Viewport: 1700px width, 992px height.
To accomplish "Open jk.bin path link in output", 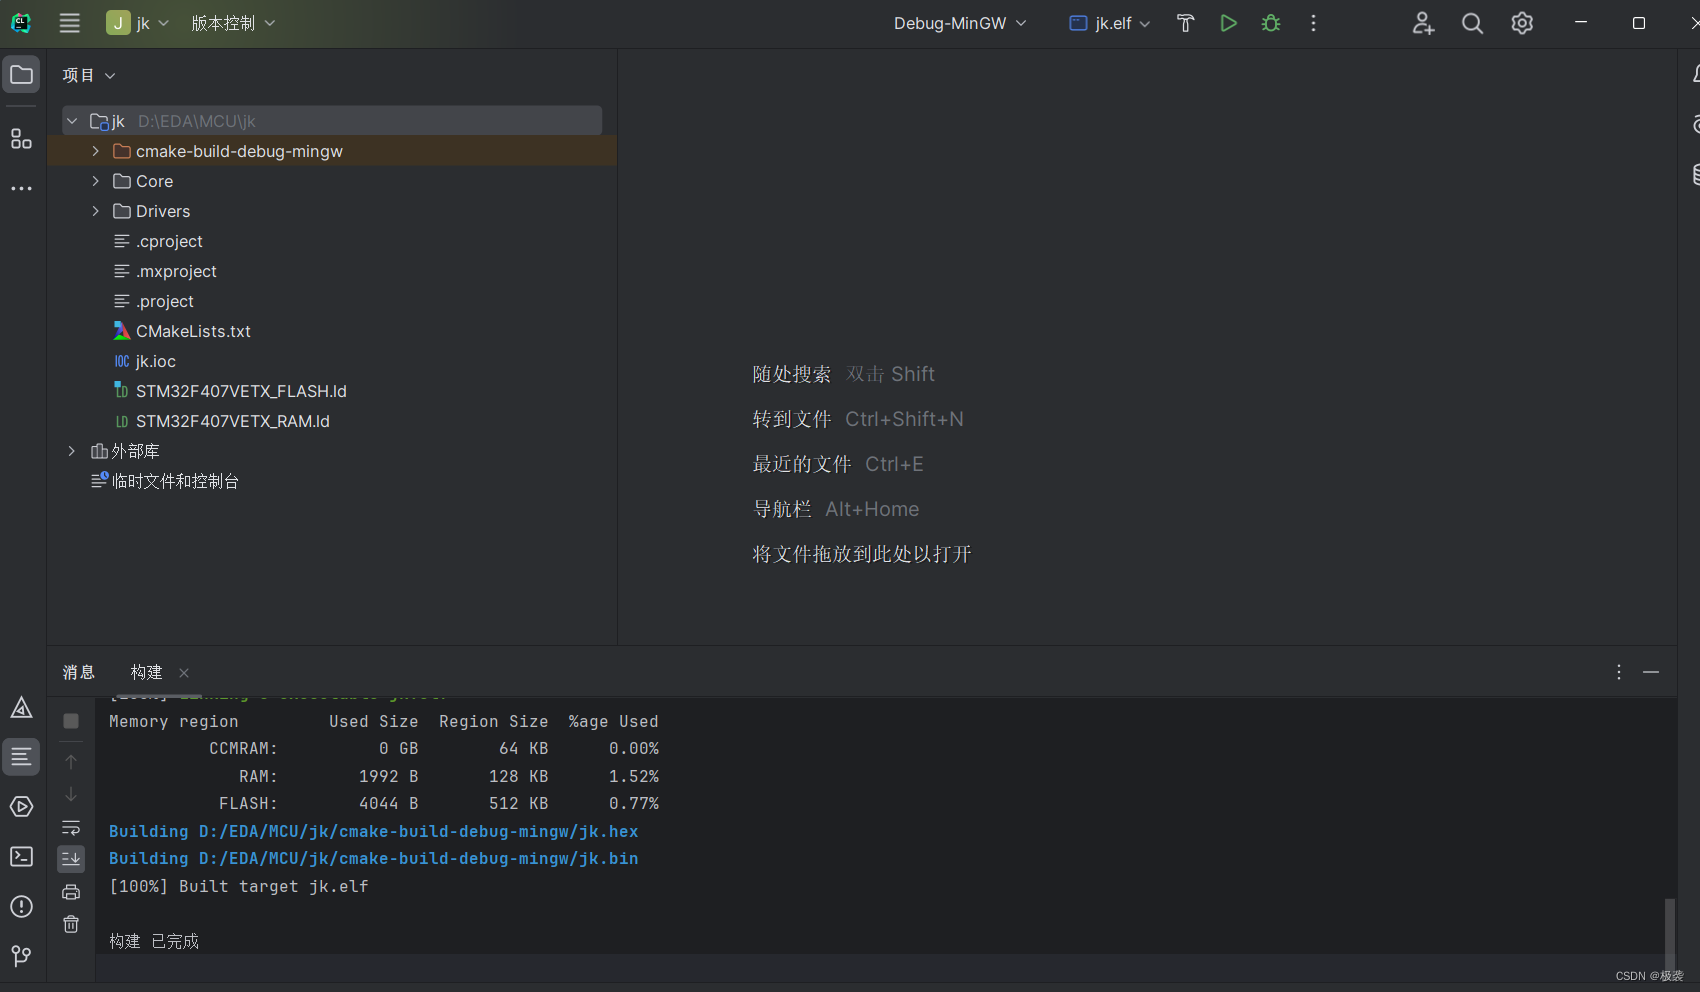I will pyautogui.click(x=418, y=858).
